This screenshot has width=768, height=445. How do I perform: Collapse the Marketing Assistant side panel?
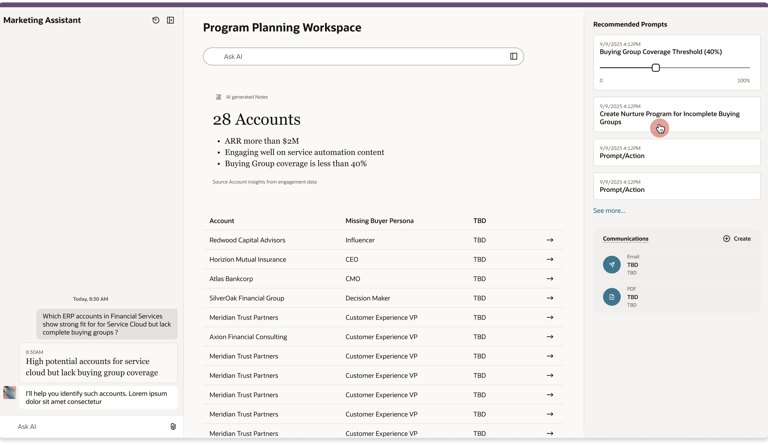pos(171,20)
